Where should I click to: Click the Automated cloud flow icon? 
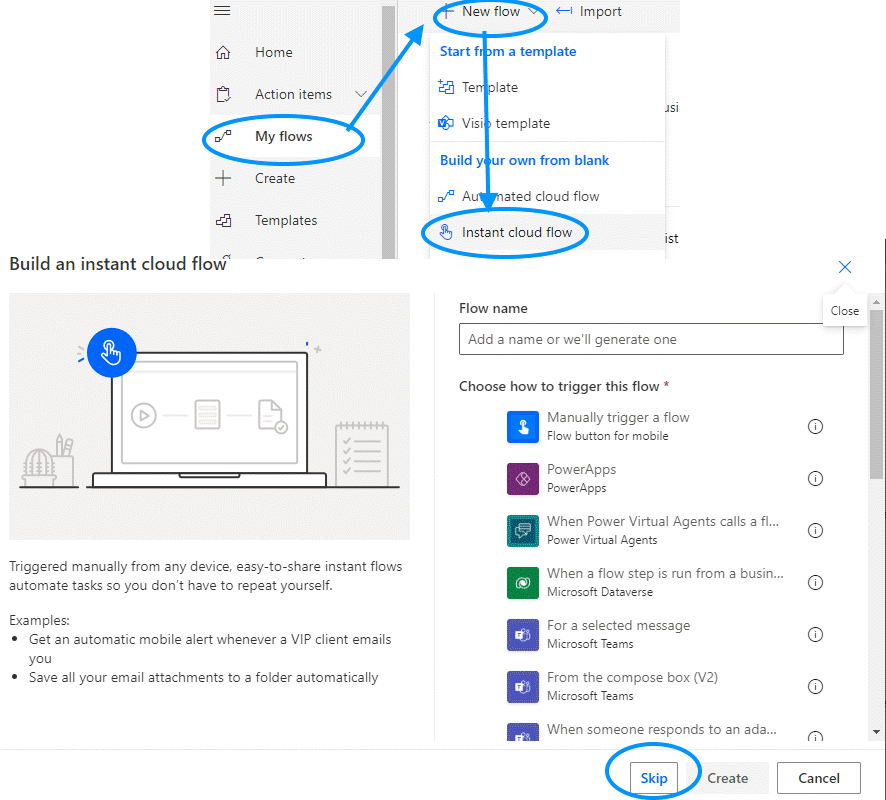446,196
